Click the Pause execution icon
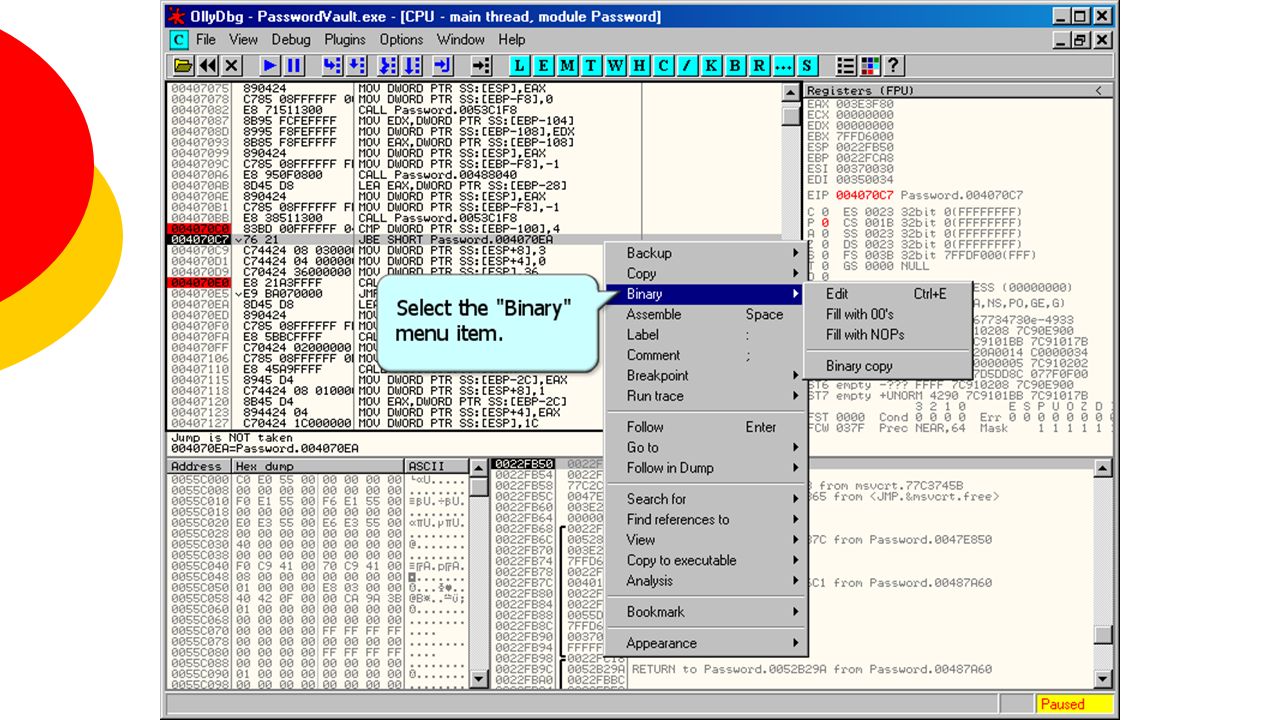The image size is (1280, 720). click(294, 66)
